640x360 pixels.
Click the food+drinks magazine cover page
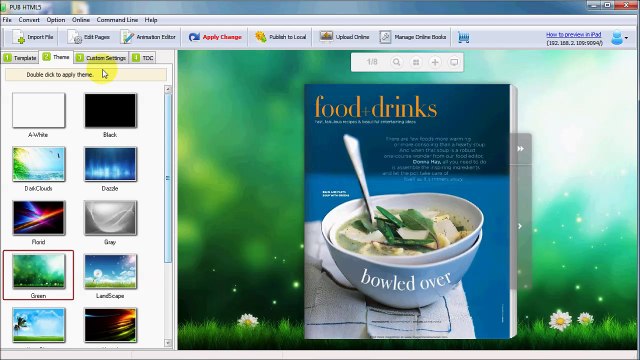click(x=407, y=211)
